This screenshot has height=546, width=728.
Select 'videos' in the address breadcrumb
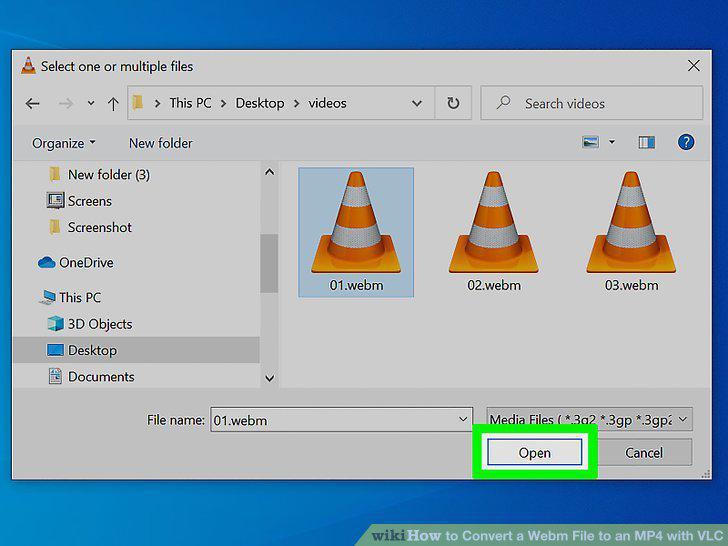(327, 103)
